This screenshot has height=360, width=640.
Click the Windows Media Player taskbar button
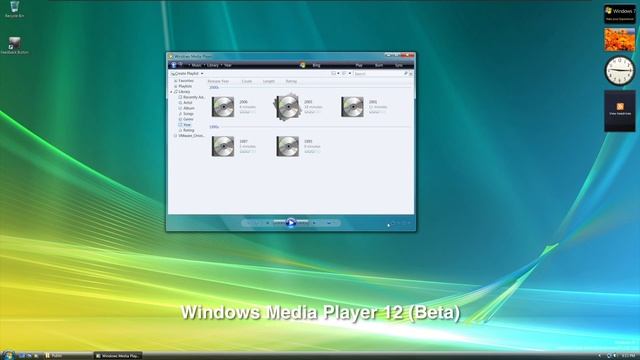coord(118,356)
